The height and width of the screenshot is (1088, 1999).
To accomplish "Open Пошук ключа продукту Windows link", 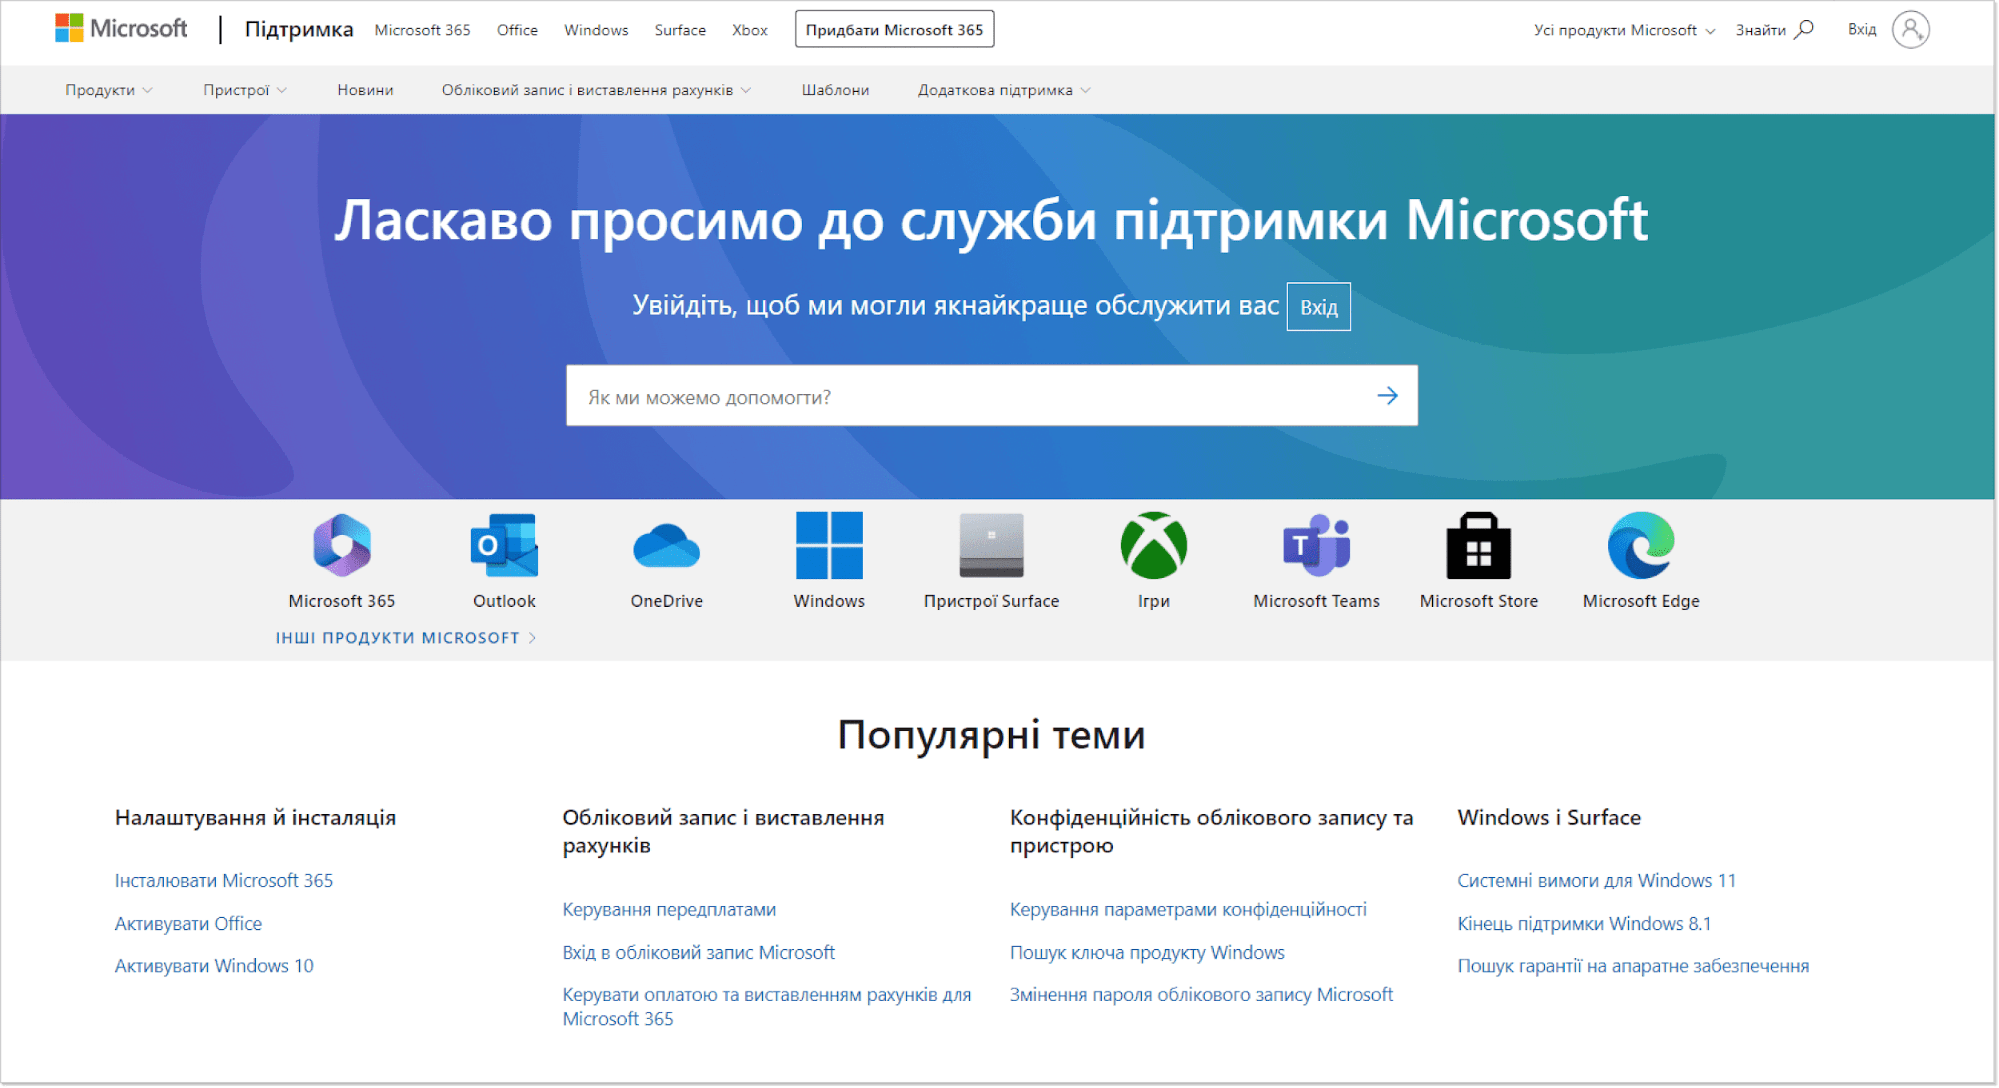I will pyautogui.click(x=1147, y=953).
